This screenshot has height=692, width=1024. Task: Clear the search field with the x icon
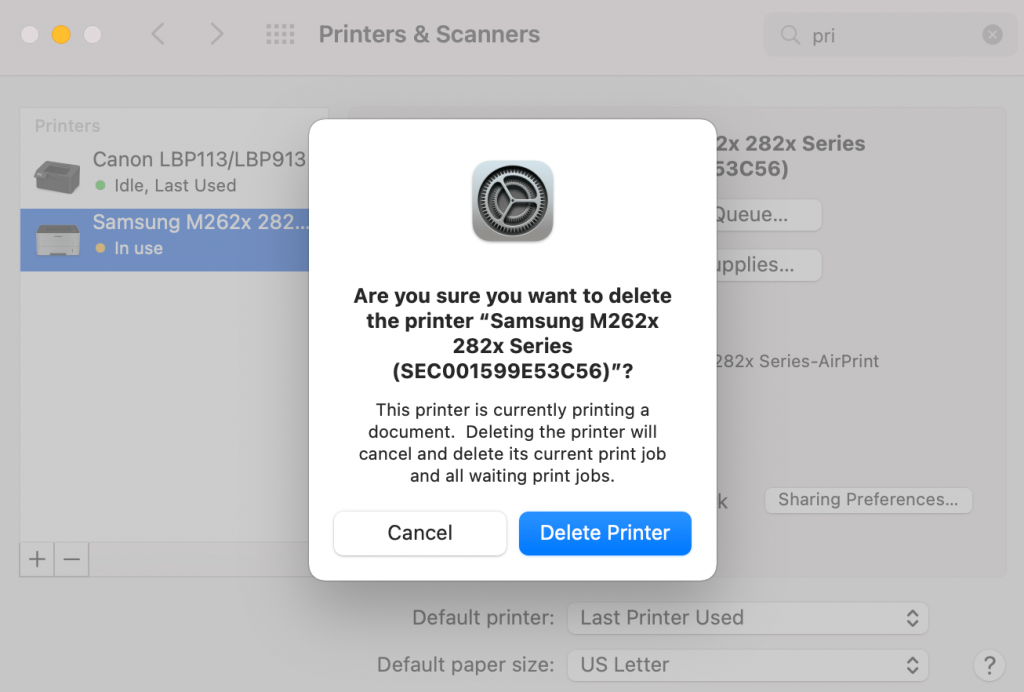(992, 35)
